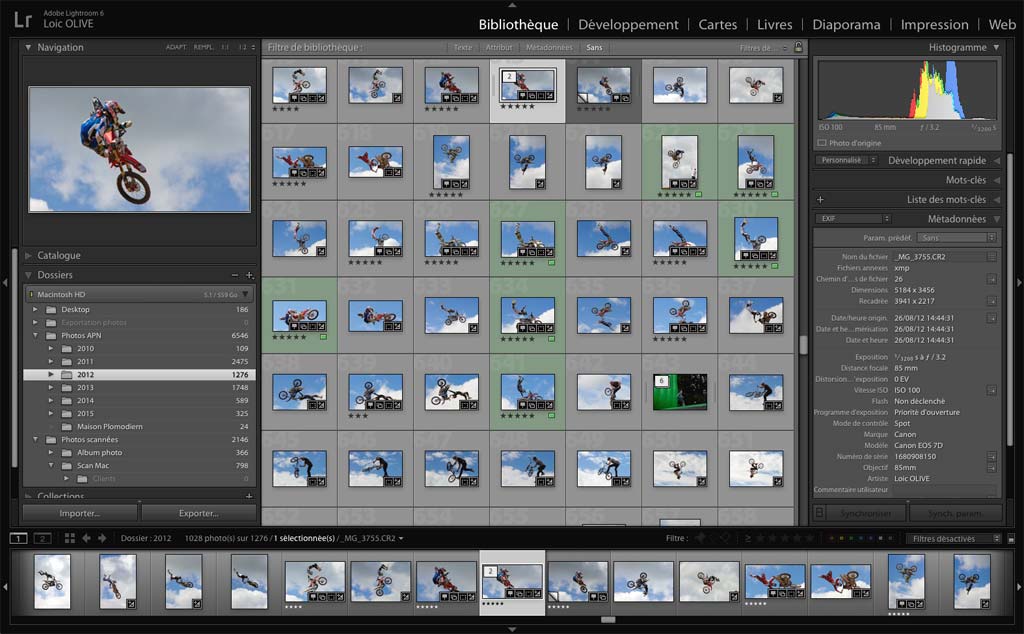This screenshot has height=634, width=1024.
Task: Click the filmstrip horizontal scroll handle
Action: [608, 620]
